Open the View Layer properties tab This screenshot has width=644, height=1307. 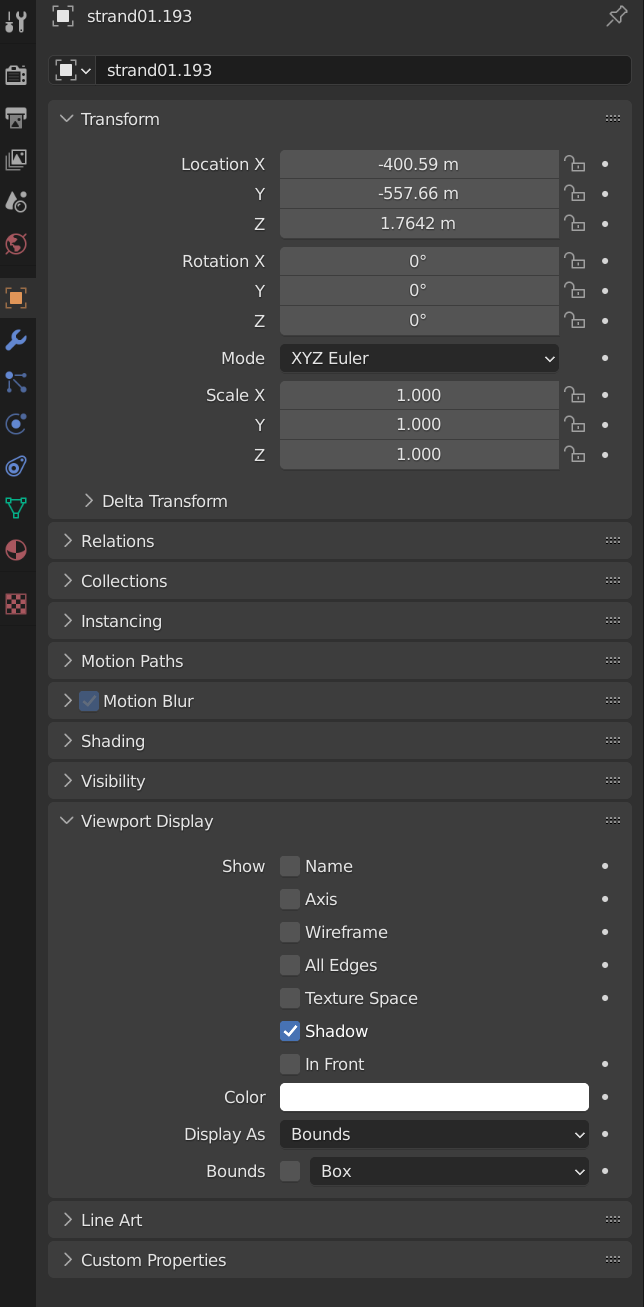(x=16, y=159)
